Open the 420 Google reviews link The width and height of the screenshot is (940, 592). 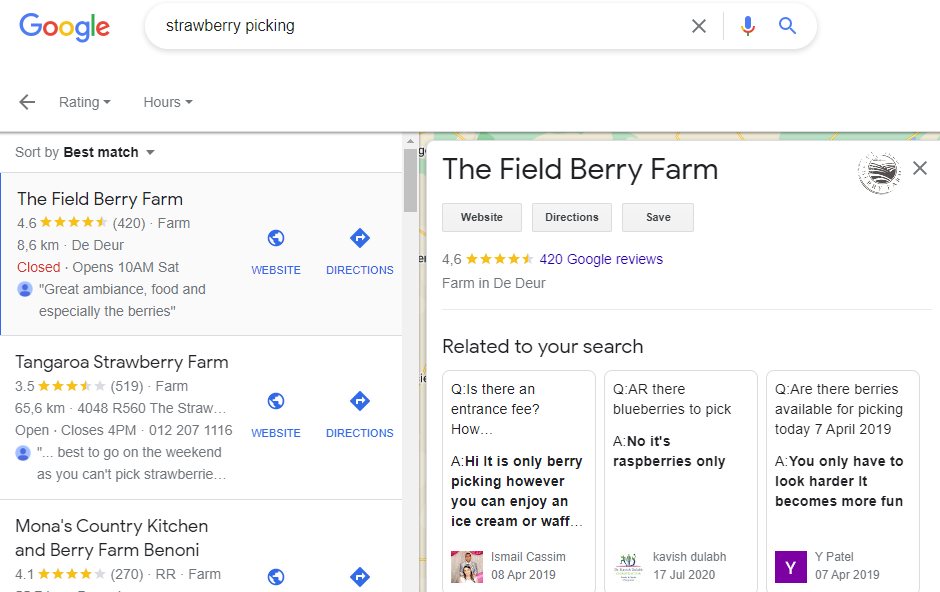(600, 258)
